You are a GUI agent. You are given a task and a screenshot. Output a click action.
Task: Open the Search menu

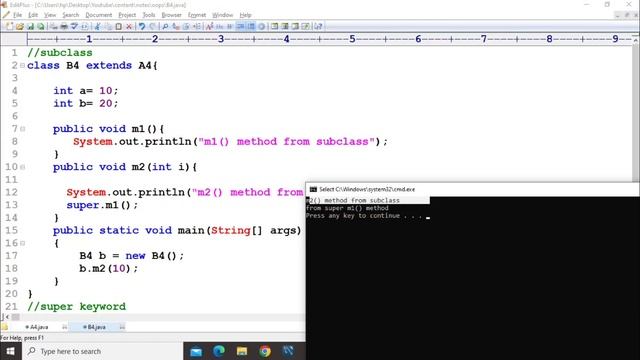(x=71, y=15)
